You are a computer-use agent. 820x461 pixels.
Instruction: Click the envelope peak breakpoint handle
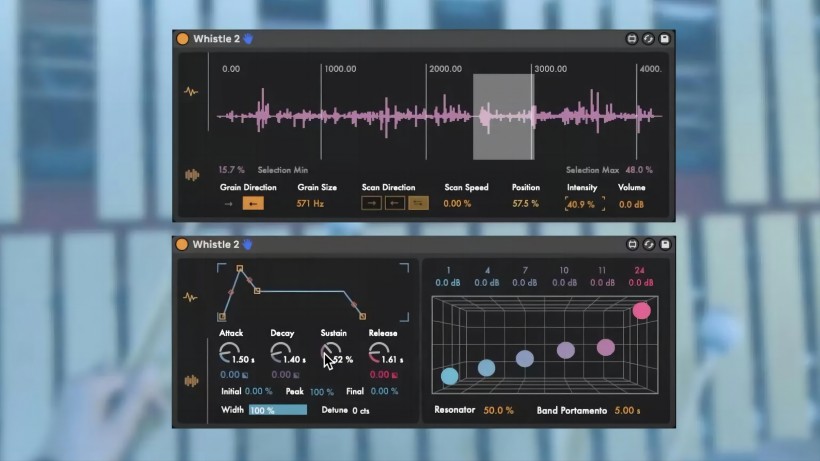(239, 269)
